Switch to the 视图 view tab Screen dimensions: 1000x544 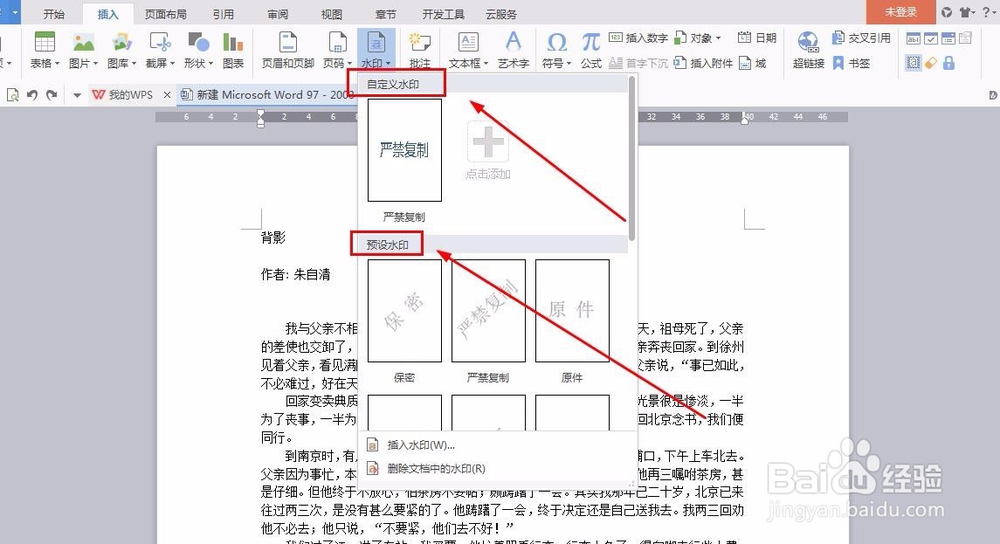(x=332, y=13)
